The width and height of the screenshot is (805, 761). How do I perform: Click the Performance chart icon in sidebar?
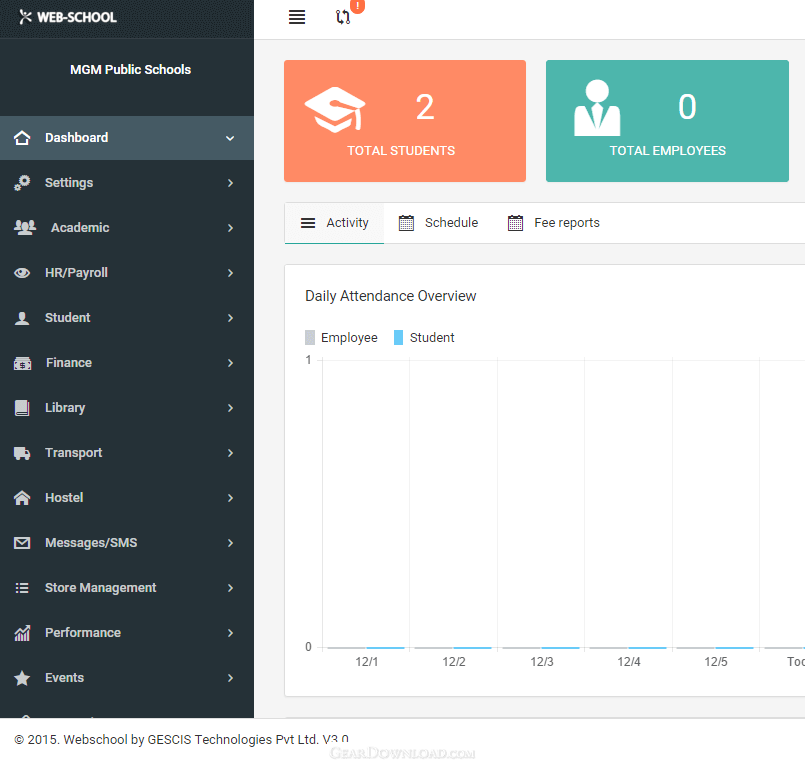[22, 633]
